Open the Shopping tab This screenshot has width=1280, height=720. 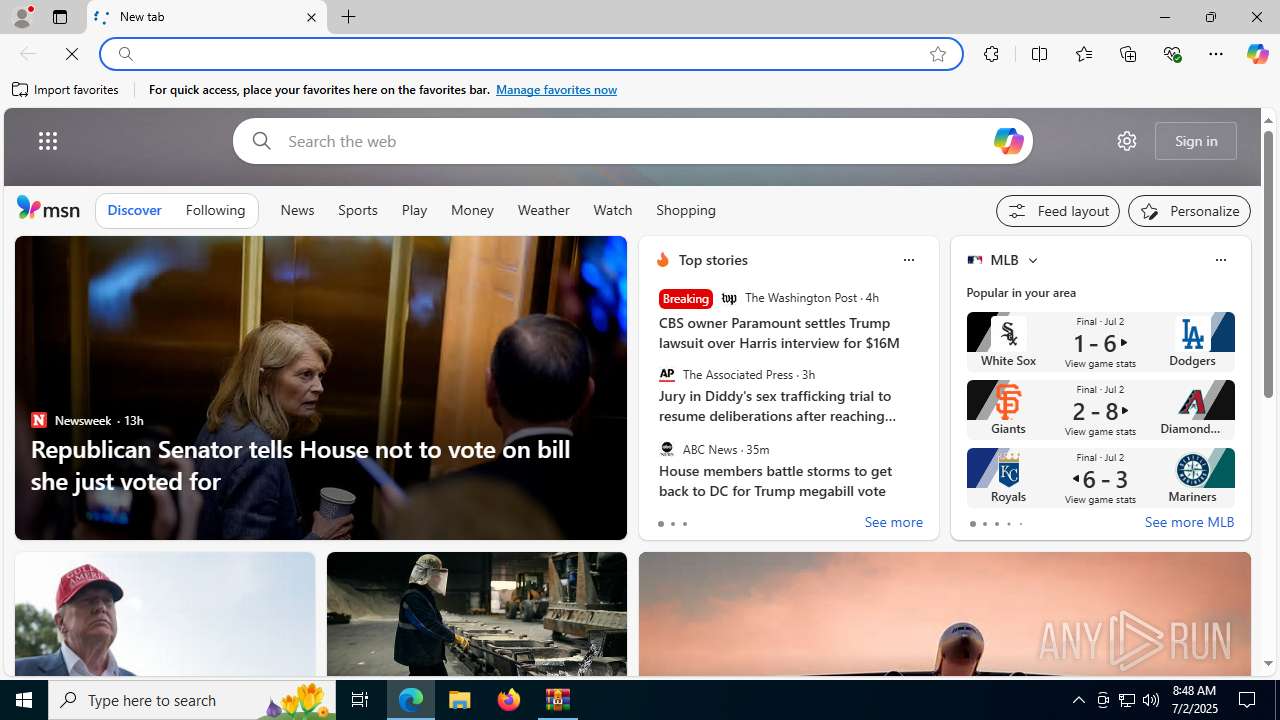[686, 211]
